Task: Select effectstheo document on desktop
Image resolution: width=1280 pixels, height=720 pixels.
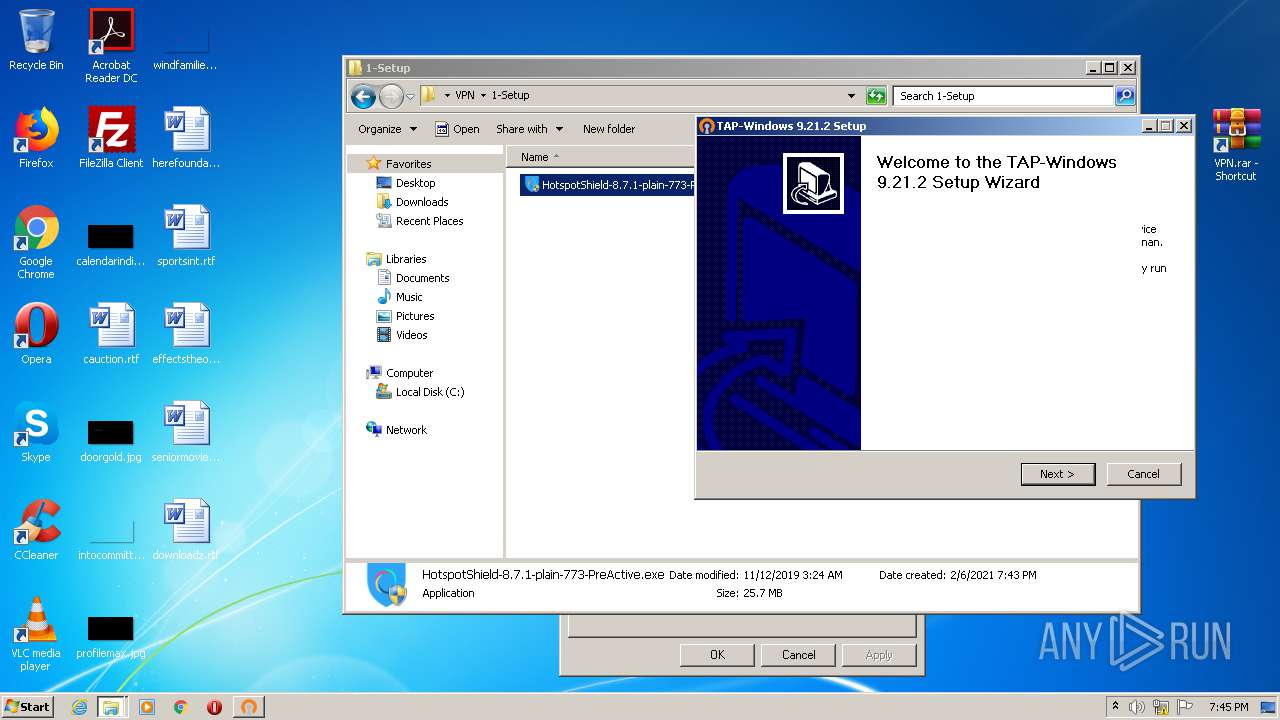Action: pyautogui.click(x=186, y=334)
